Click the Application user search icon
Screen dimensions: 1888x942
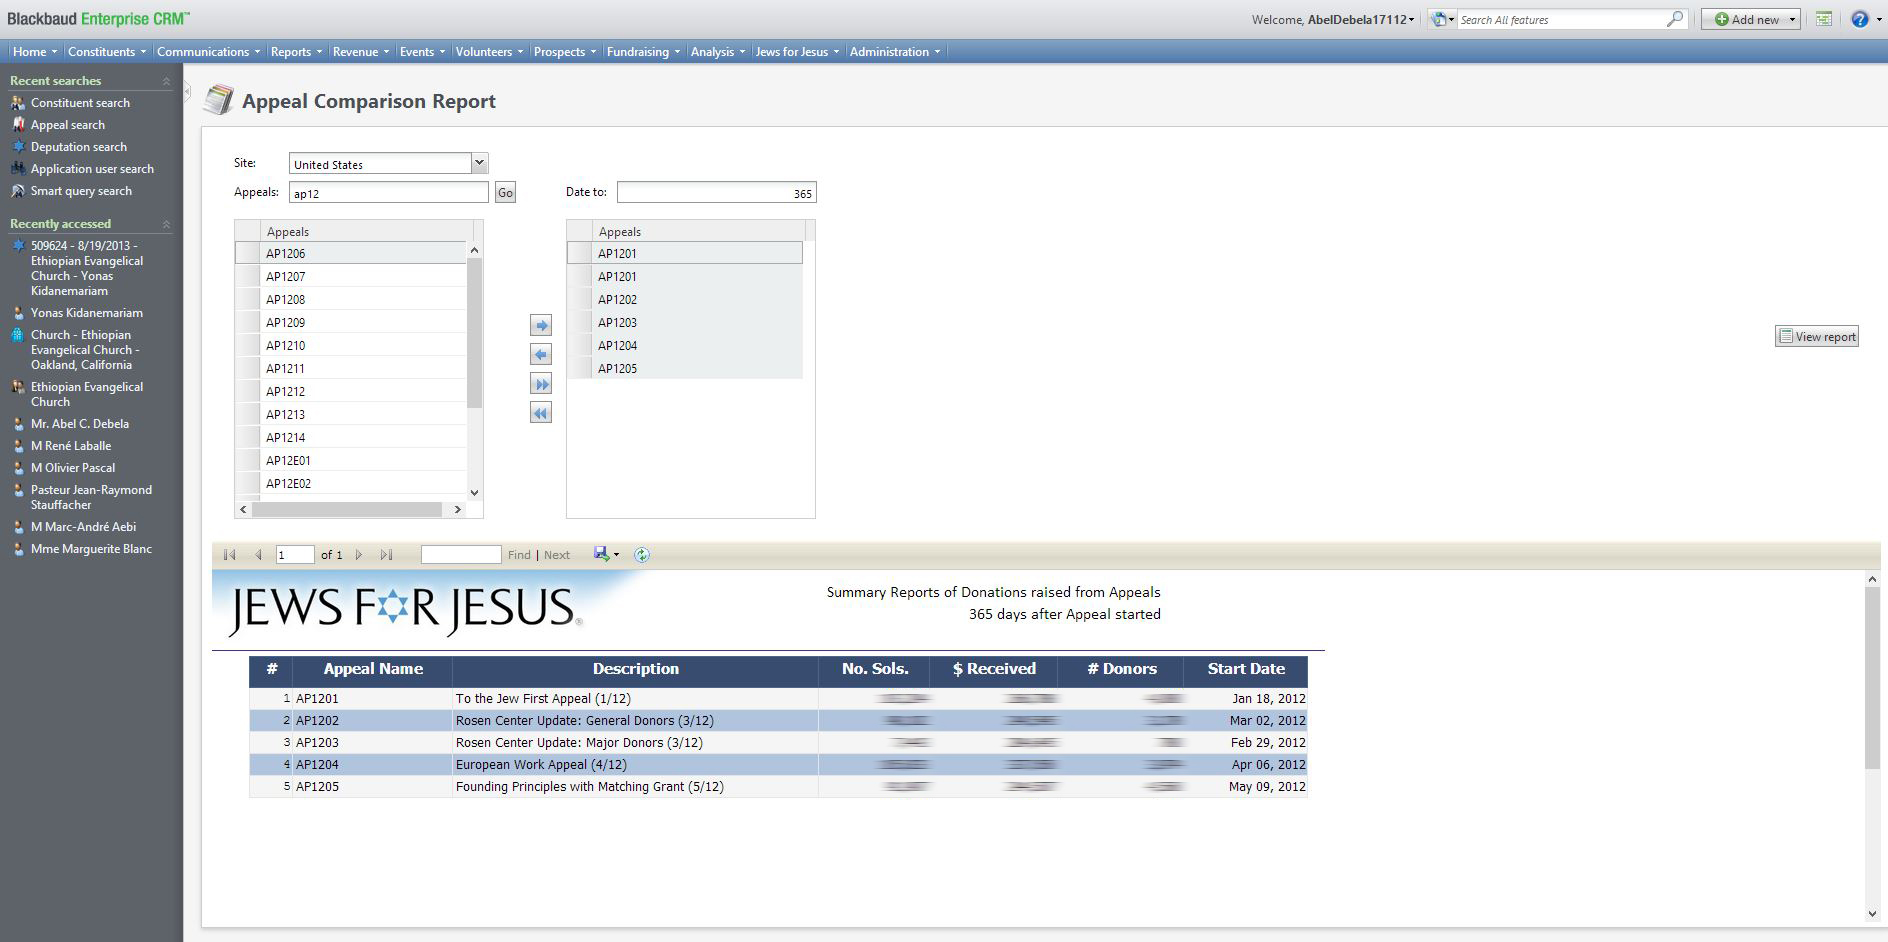point(18,169)
